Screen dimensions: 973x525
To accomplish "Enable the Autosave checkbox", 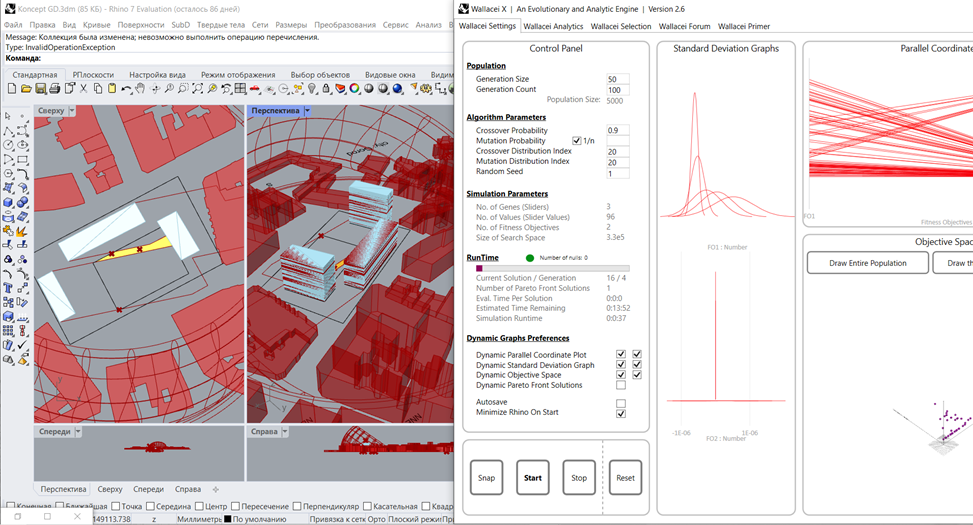I will [621, 403].
